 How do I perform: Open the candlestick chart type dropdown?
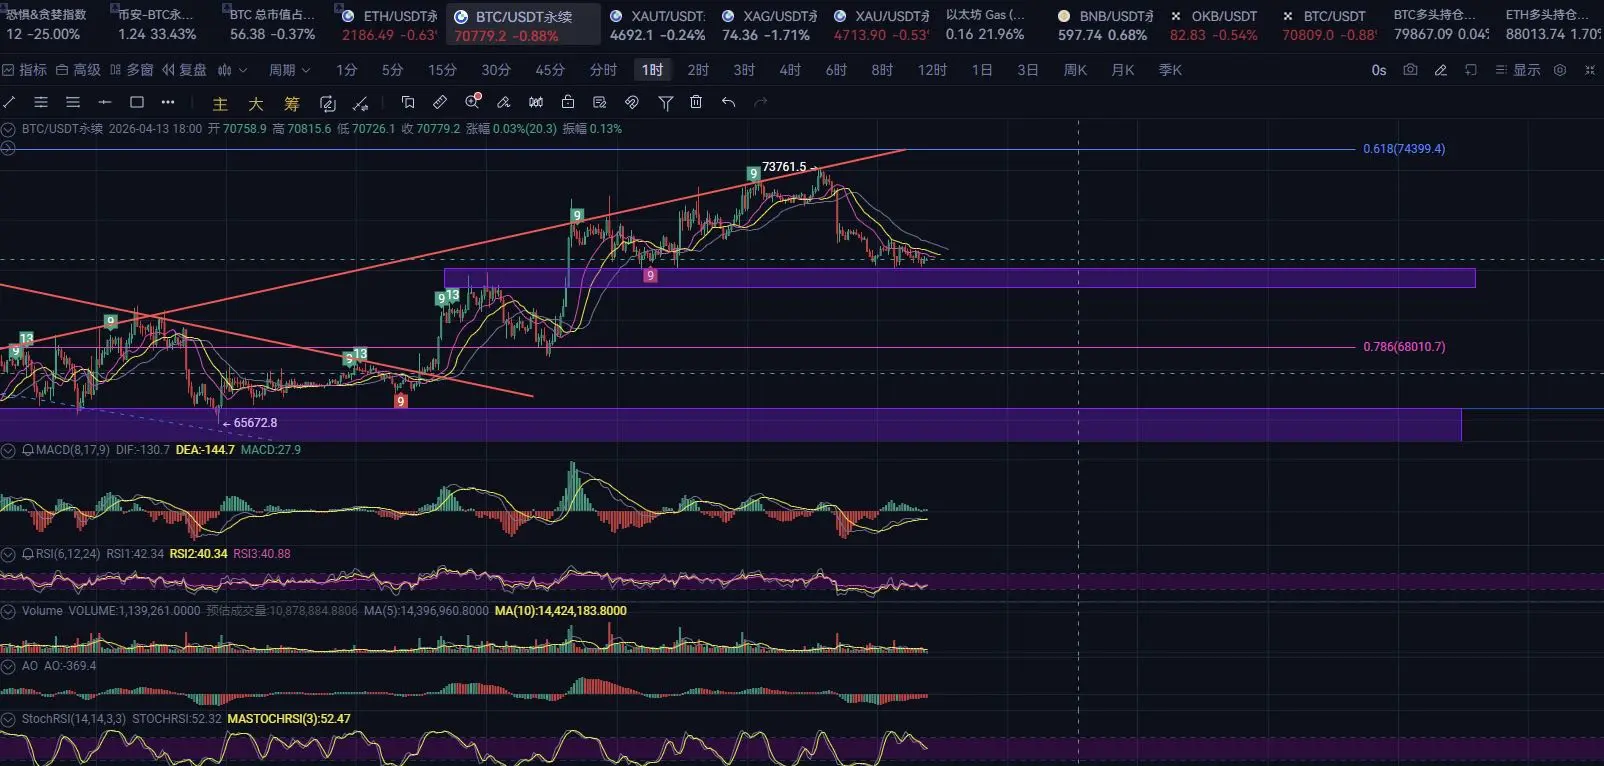pos(232,70)
